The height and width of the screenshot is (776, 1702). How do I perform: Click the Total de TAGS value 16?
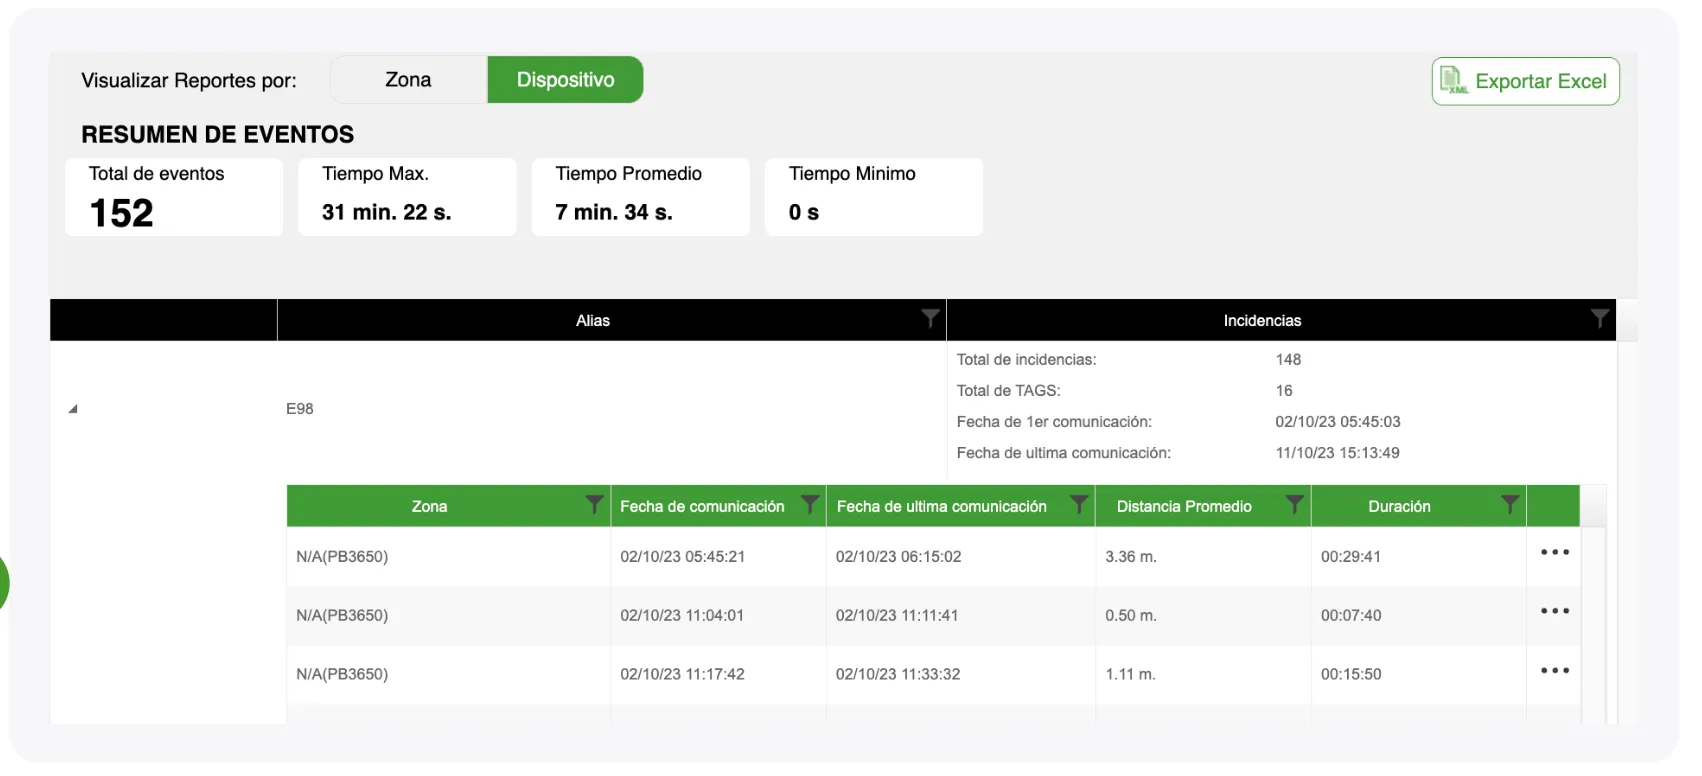point(1284,390)
